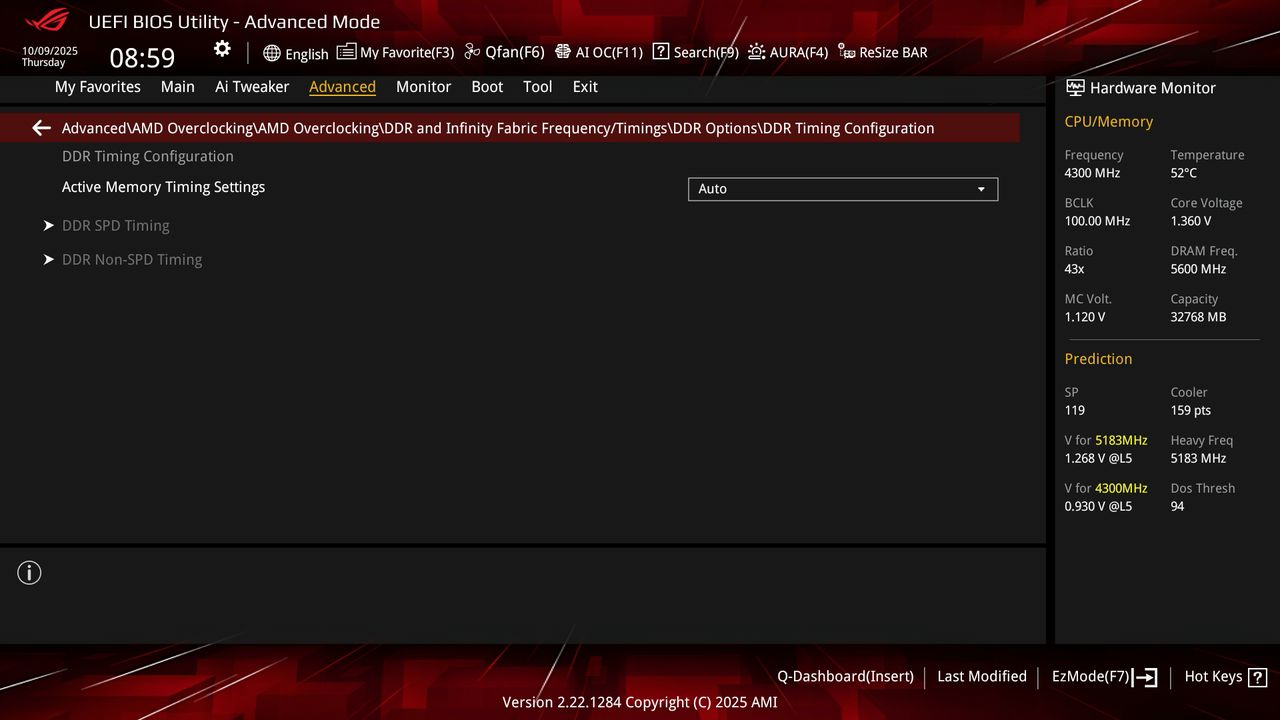Click the back arrow on the breadcrumb bar

click(x=39, y=127)
